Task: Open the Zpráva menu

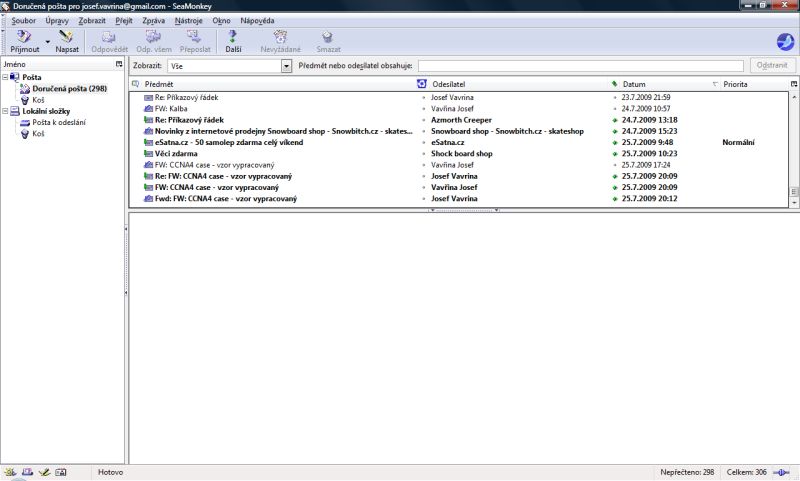Action: coord(153,21)
